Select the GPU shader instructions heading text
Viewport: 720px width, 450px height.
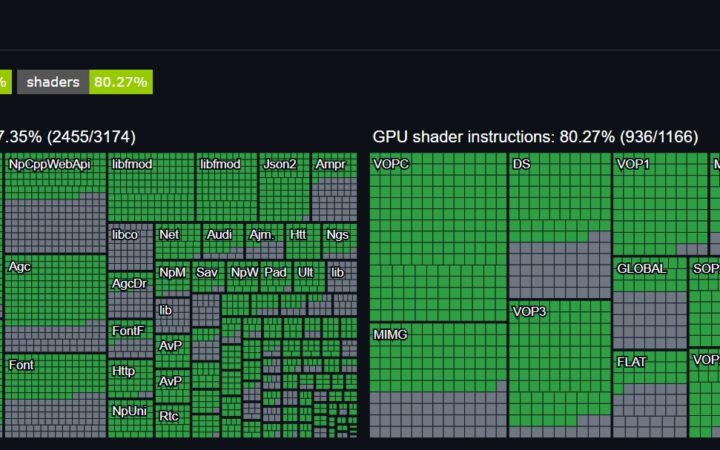(535, 137)
